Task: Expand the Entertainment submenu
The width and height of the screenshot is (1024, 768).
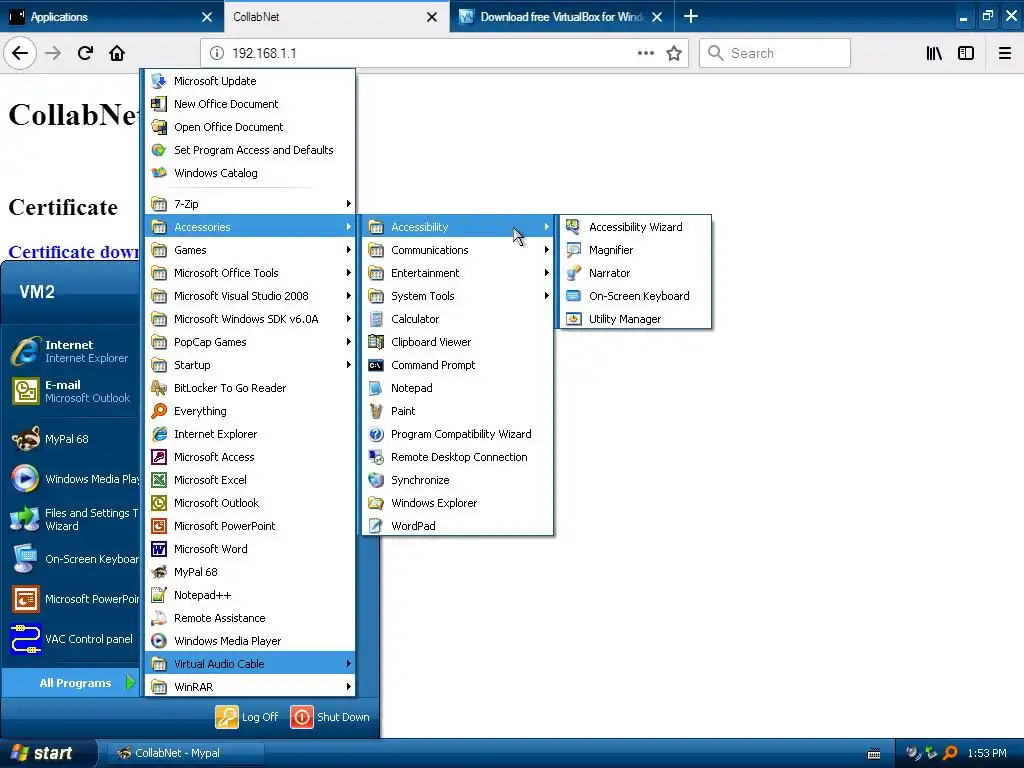Action: coord(458,273)
